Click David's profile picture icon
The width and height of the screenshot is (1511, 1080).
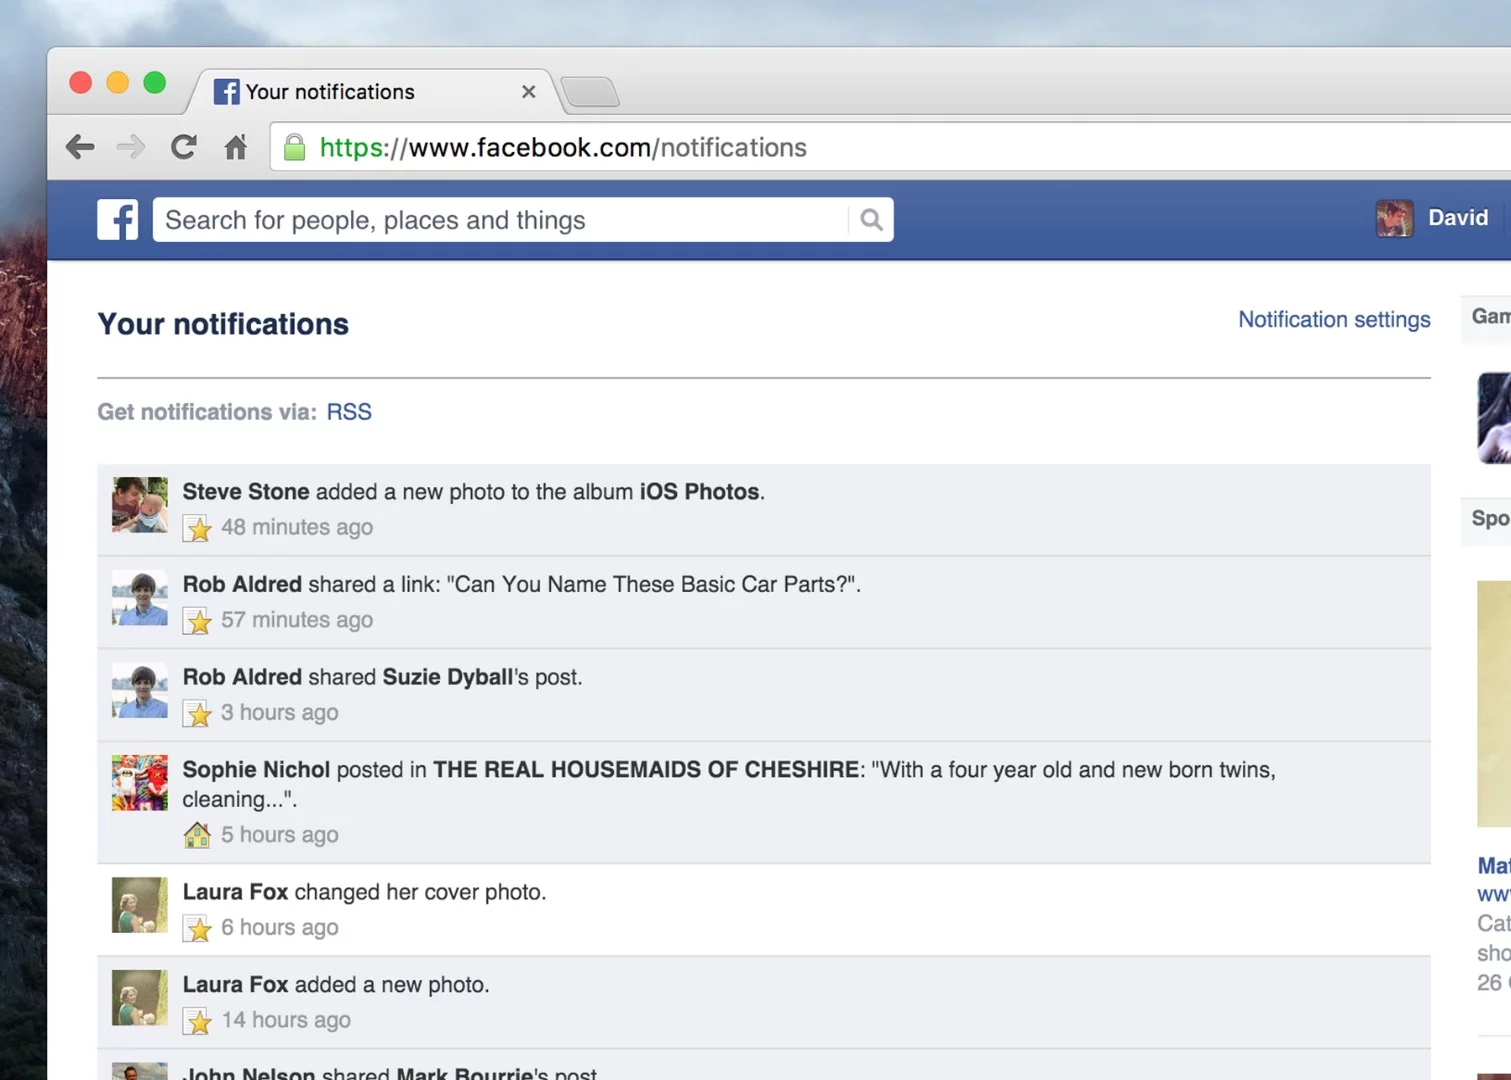point(1393,218)
